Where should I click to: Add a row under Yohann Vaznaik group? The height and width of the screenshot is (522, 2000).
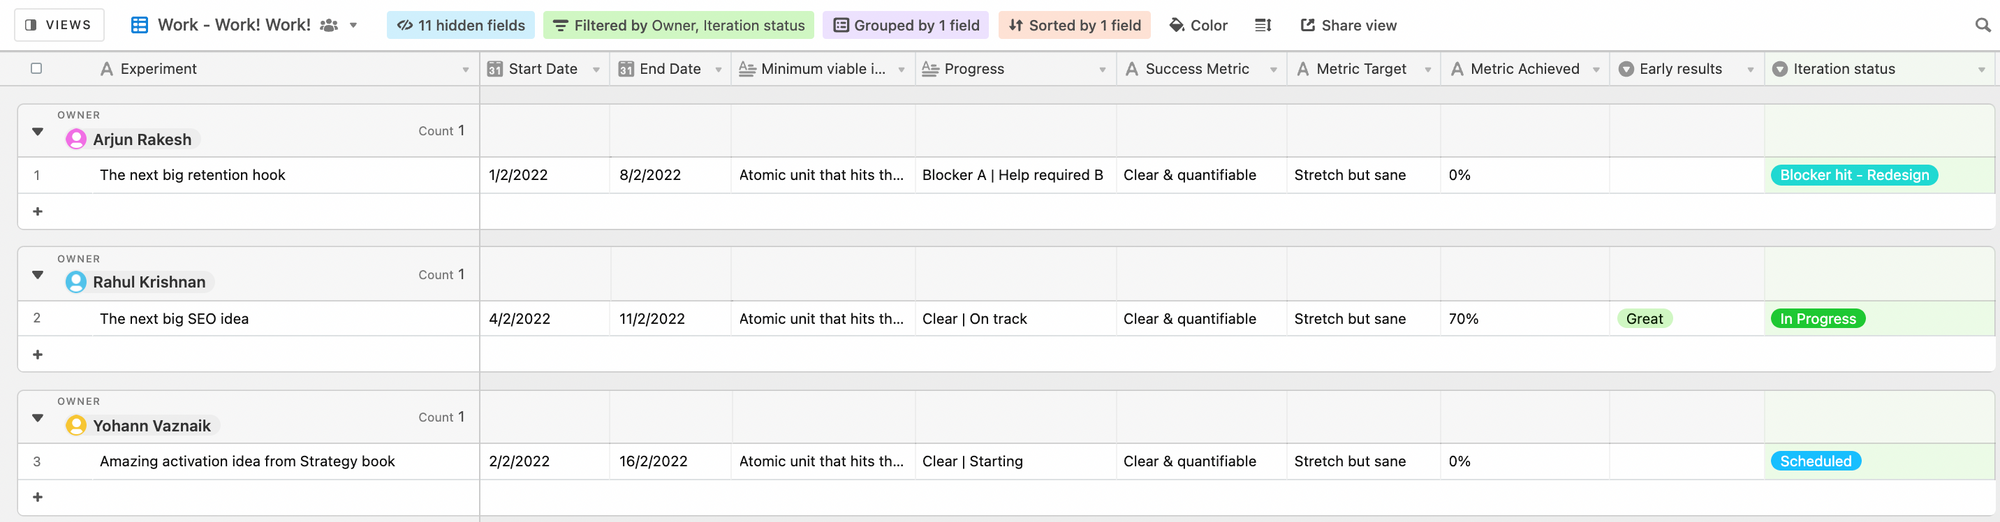[x=38, y=497]
